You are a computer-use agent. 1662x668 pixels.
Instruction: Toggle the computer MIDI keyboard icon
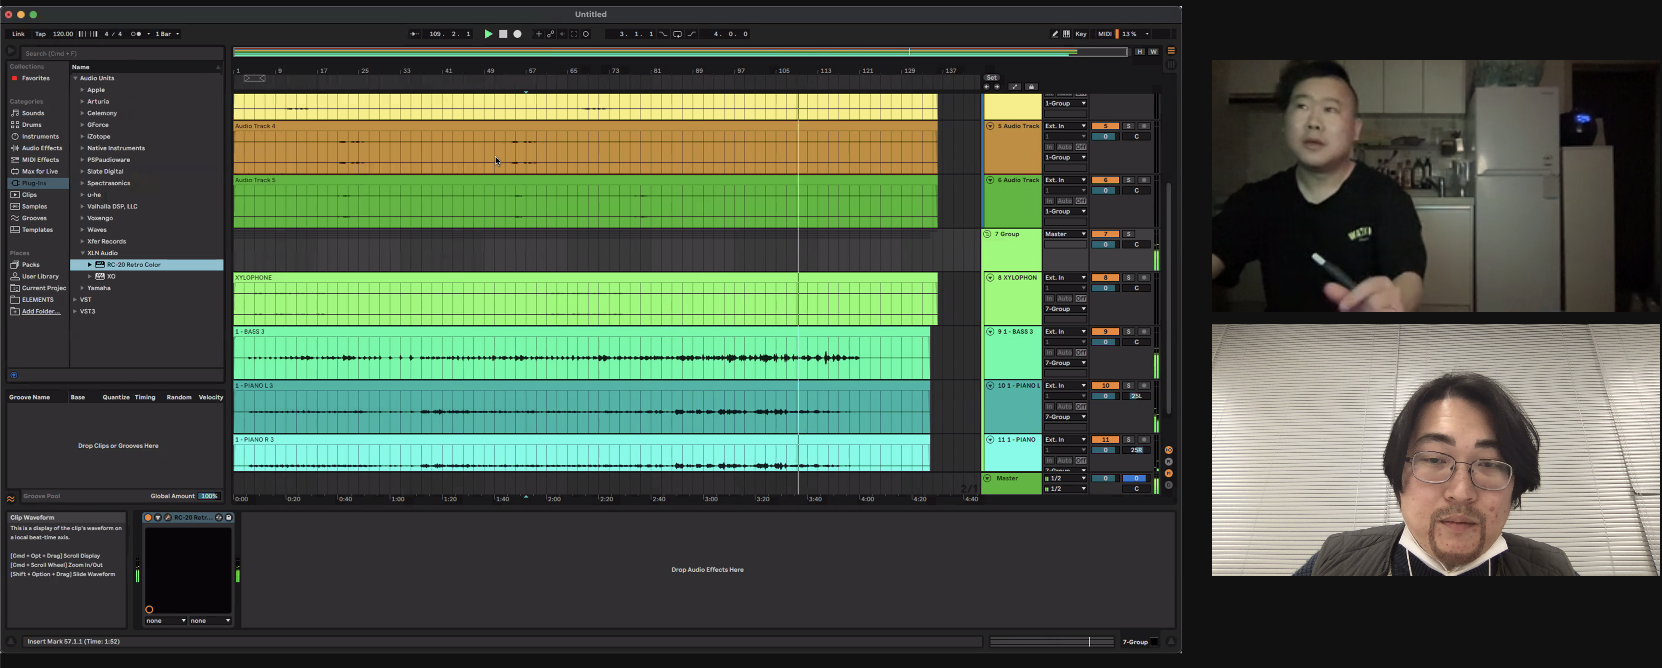click(1066, 34)
